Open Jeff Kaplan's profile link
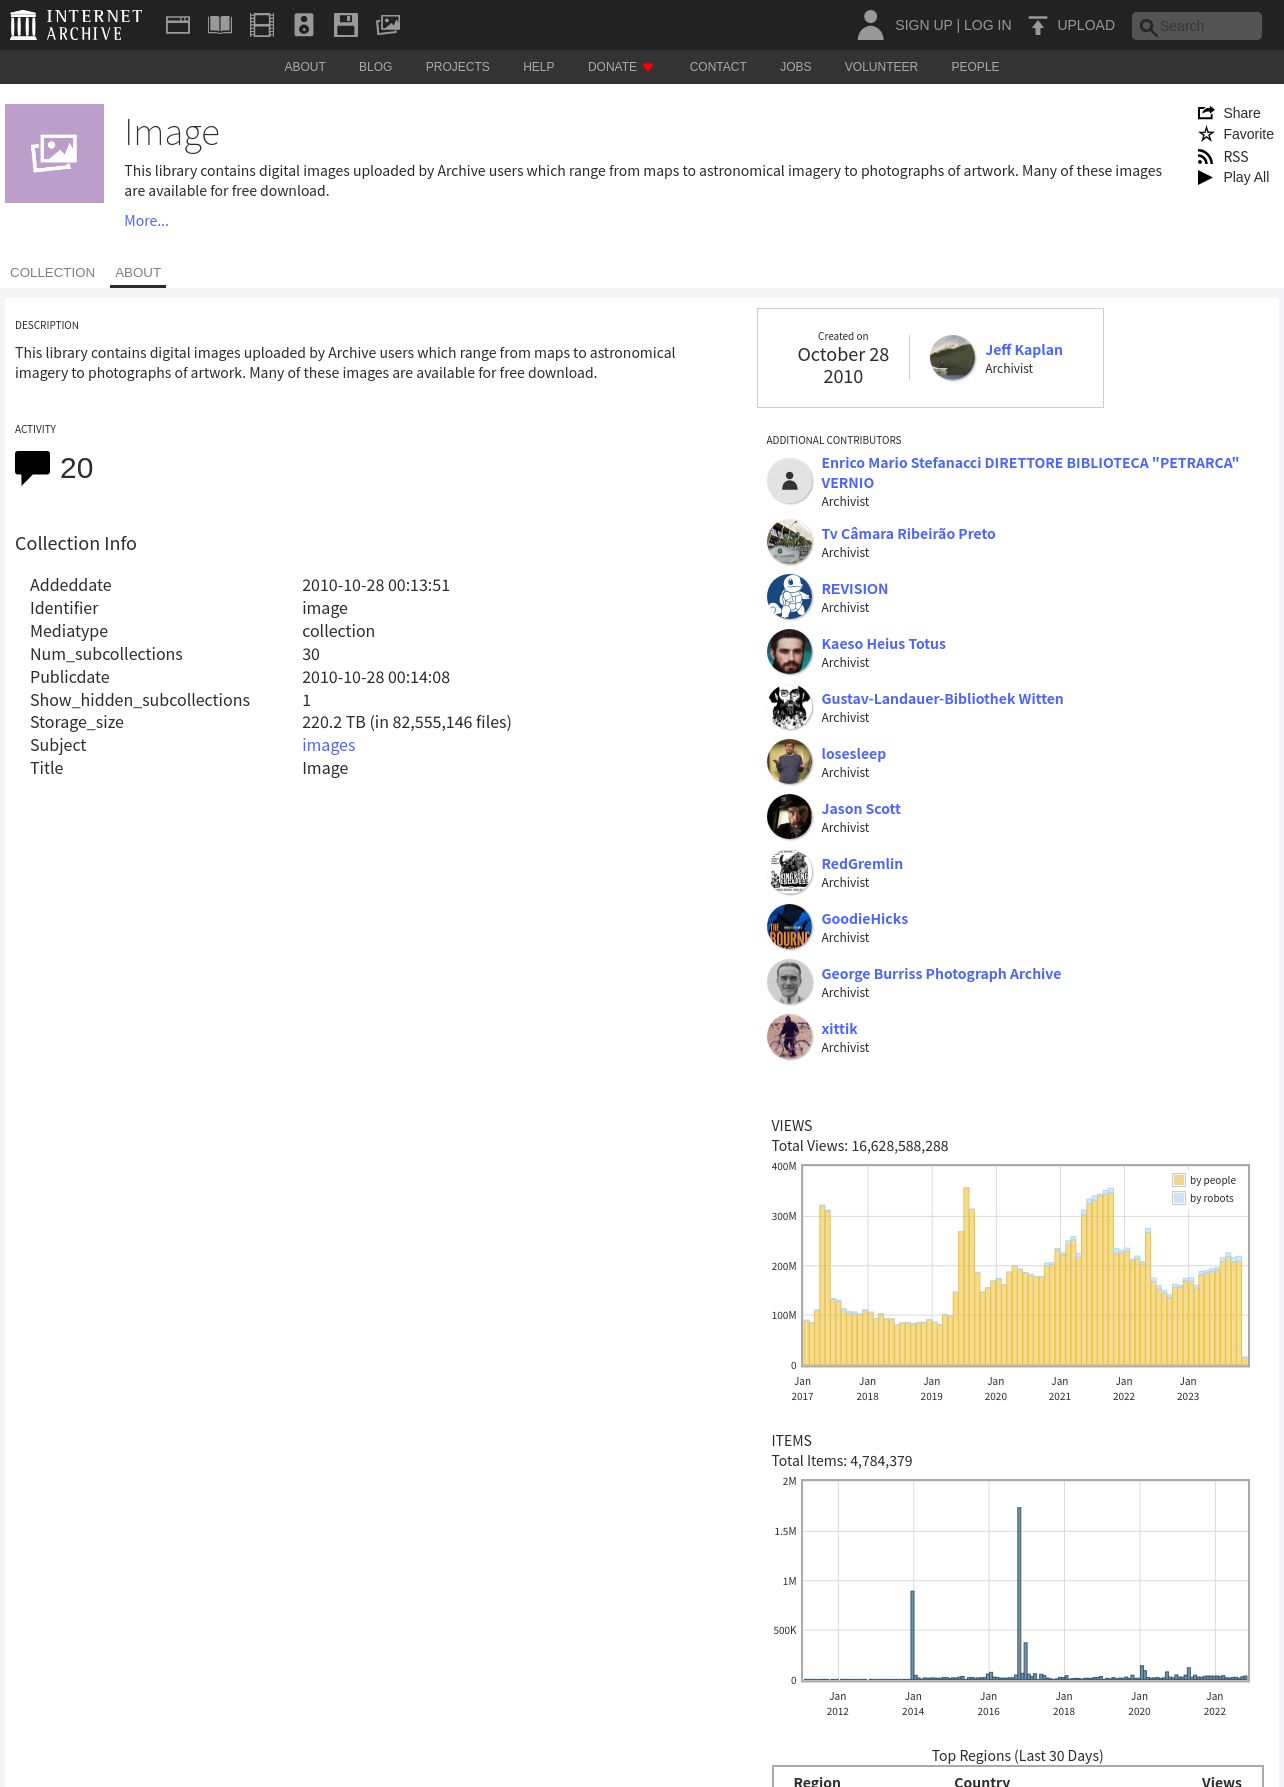1284x1787 pixels. (1024, 349)
